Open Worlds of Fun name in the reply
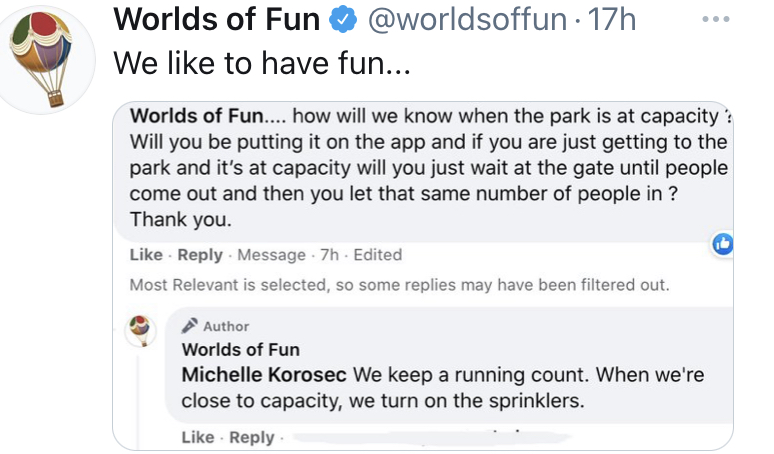This screenshot has width=774, height=454. tap(240, 349)
